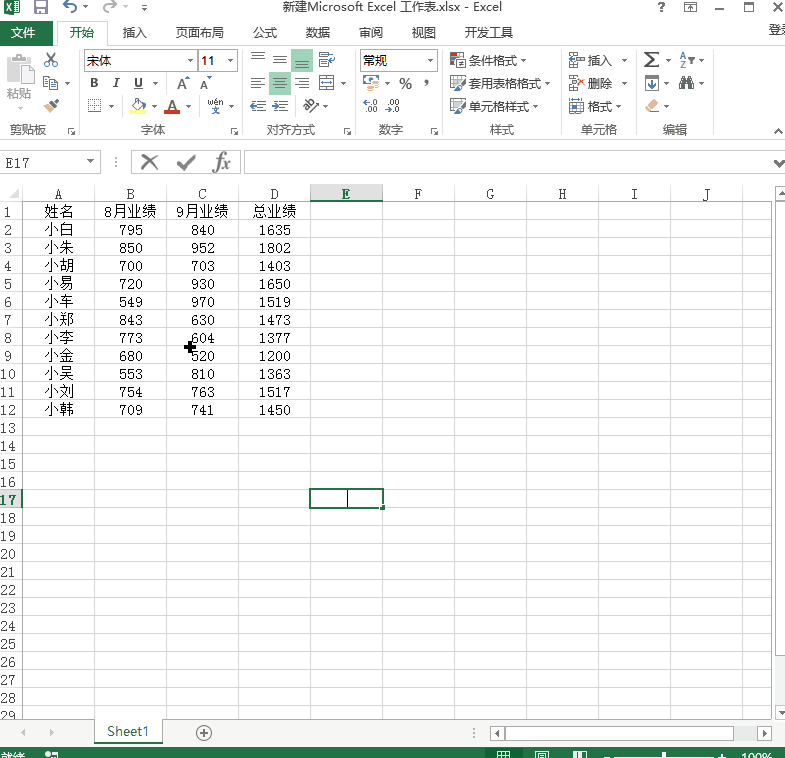Open the number format dropdown 常规

click(x=430, y=61)
